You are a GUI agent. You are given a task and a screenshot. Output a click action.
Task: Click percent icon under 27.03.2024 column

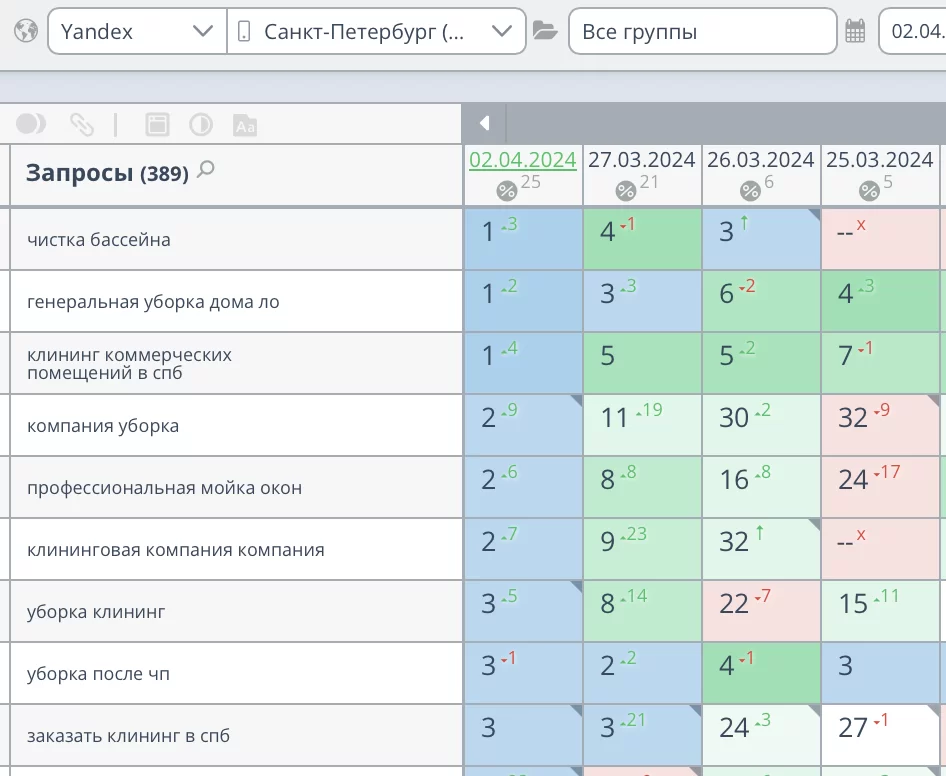(x=625, y=190)
